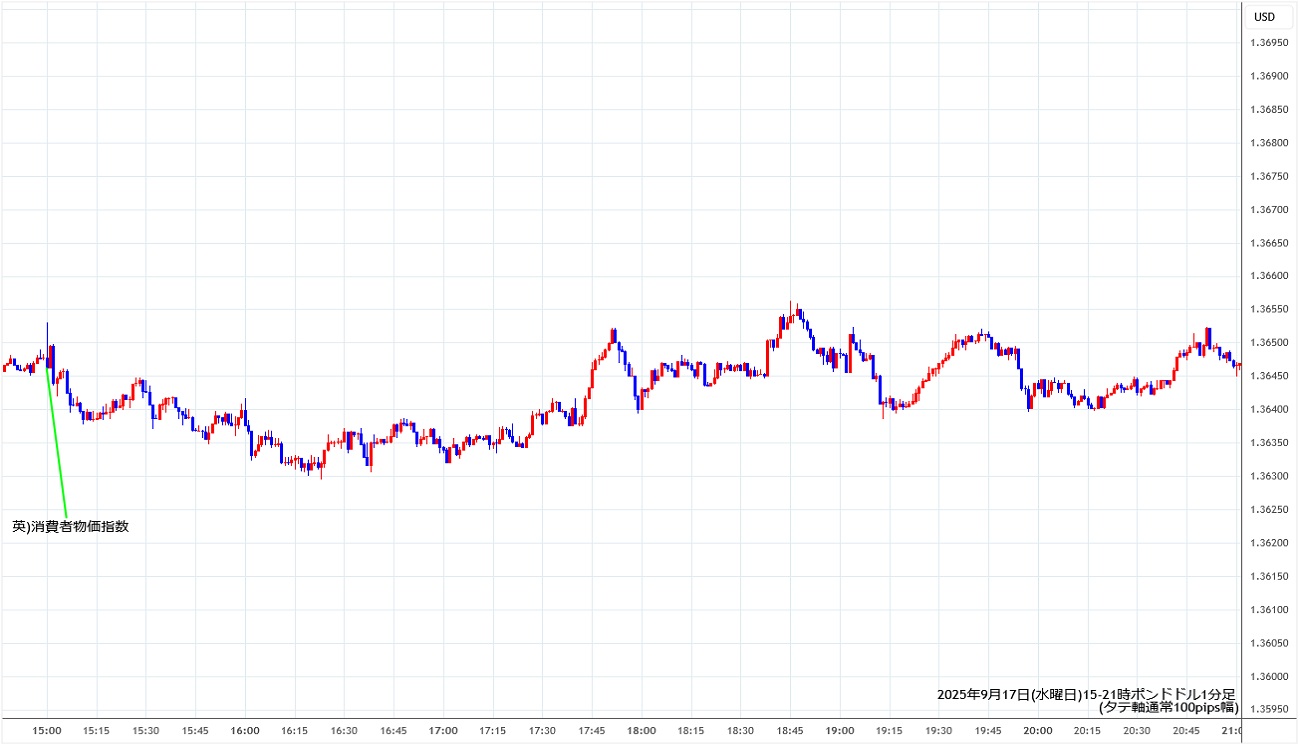This screenshot has width=1300, height=745.
Task: Click the 20:00 time axis label
Action: click(1037, 731)
